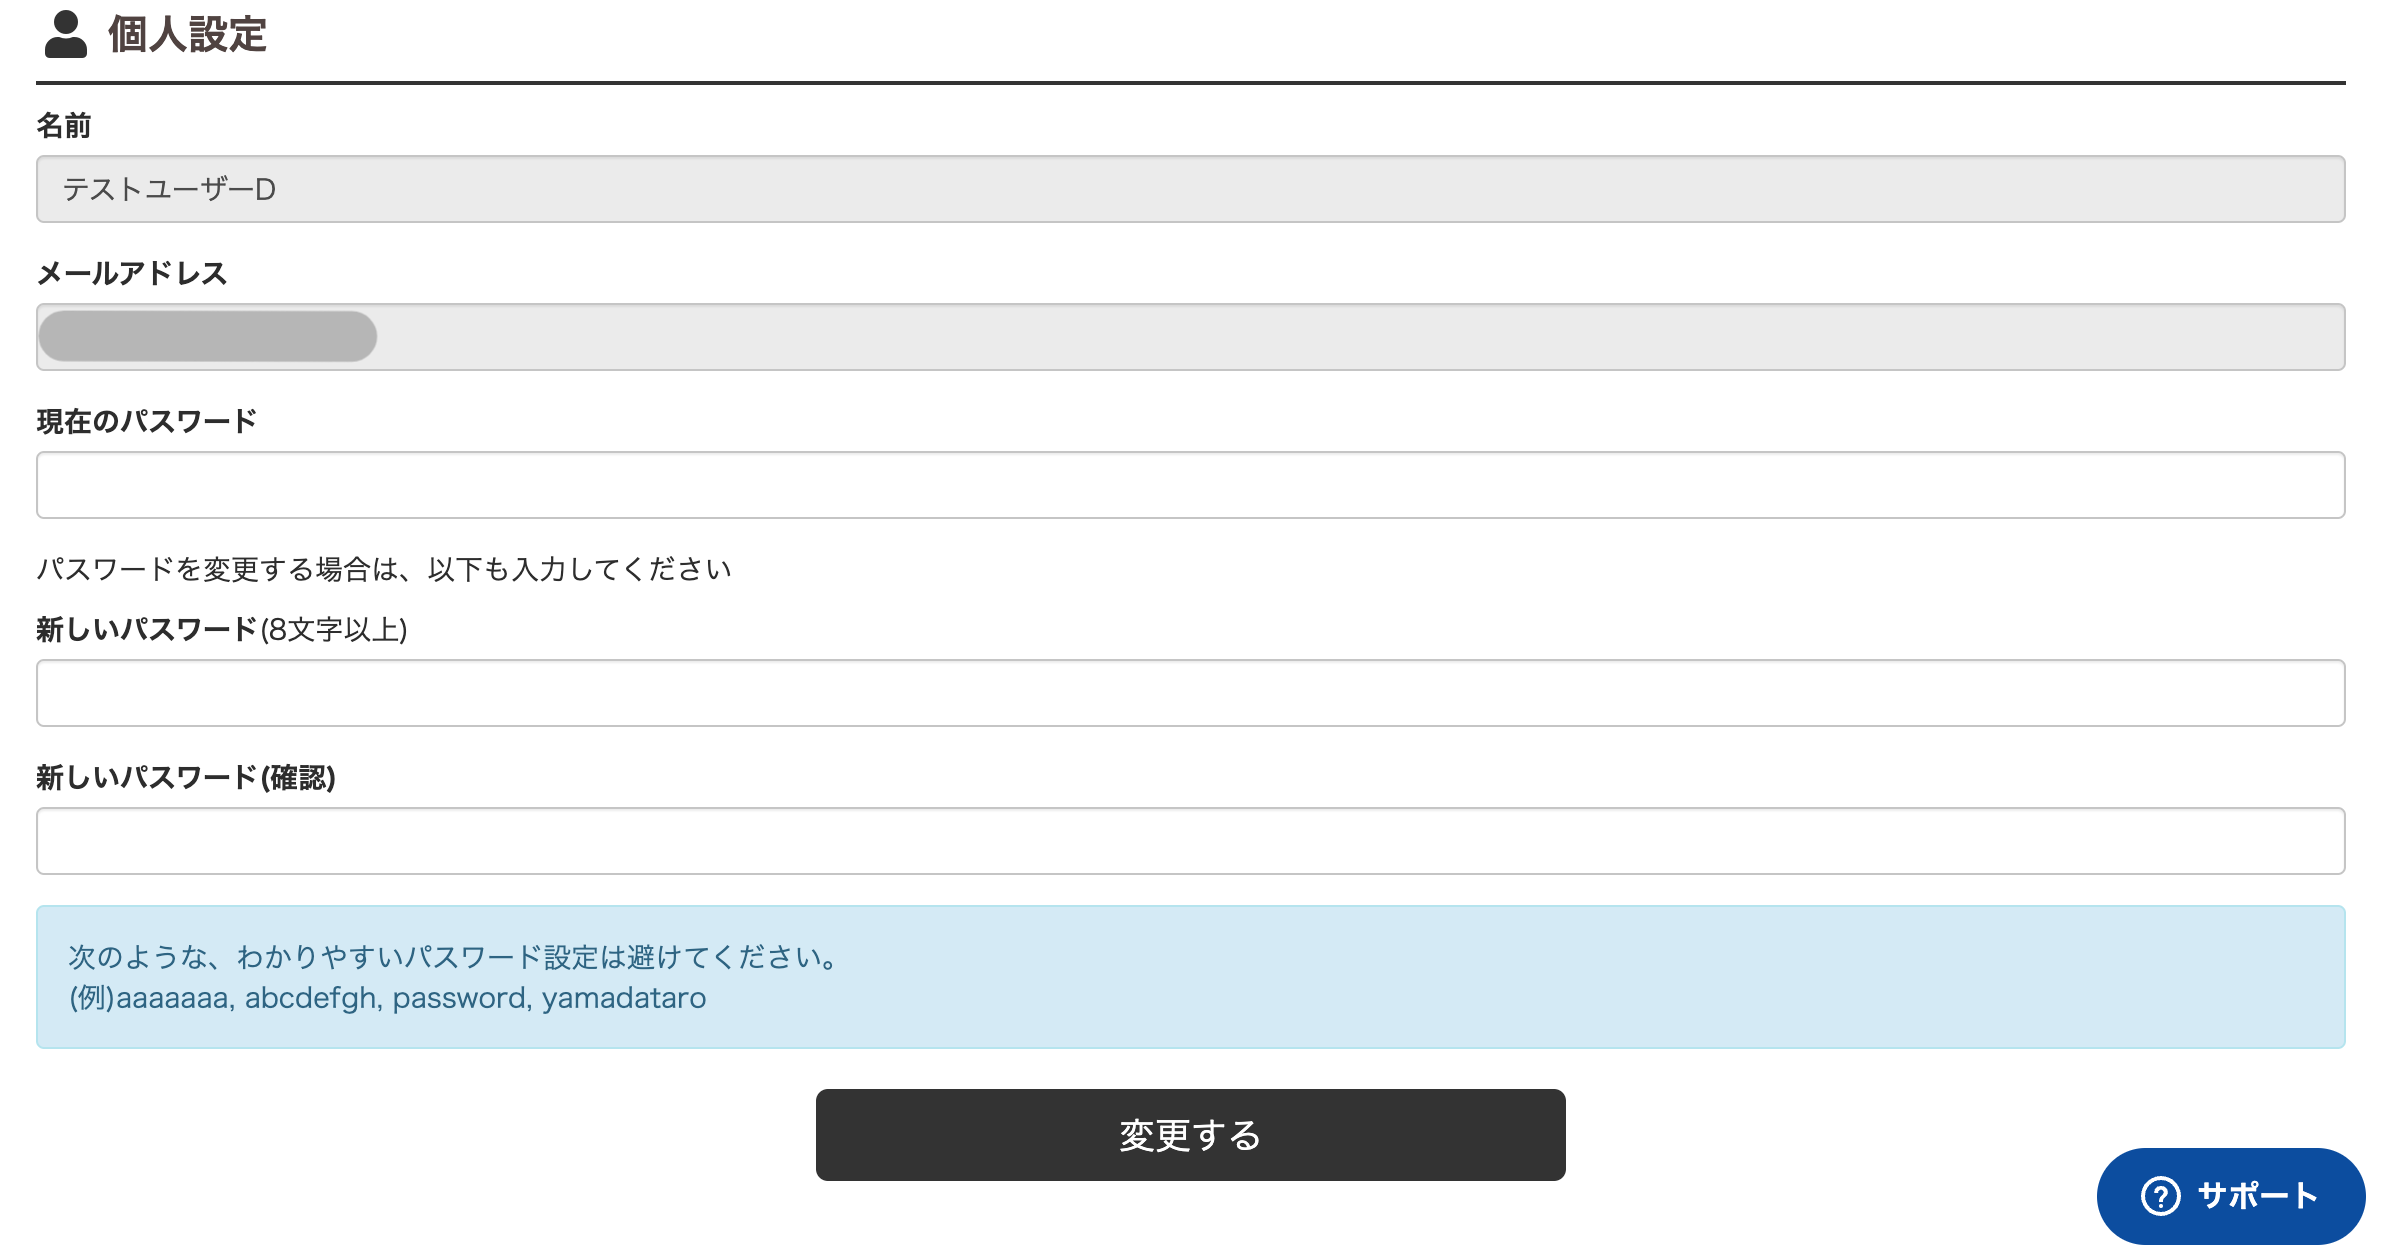Focus the 新しいパスワード(8文字以上) input field
Image resolution: width=2384 pixels, height=1258 pixels.
point(1190,693)
